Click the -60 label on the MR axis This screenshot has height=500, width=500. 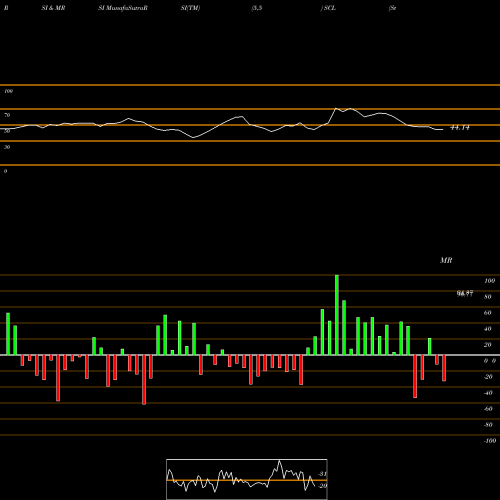pos(488,409)
